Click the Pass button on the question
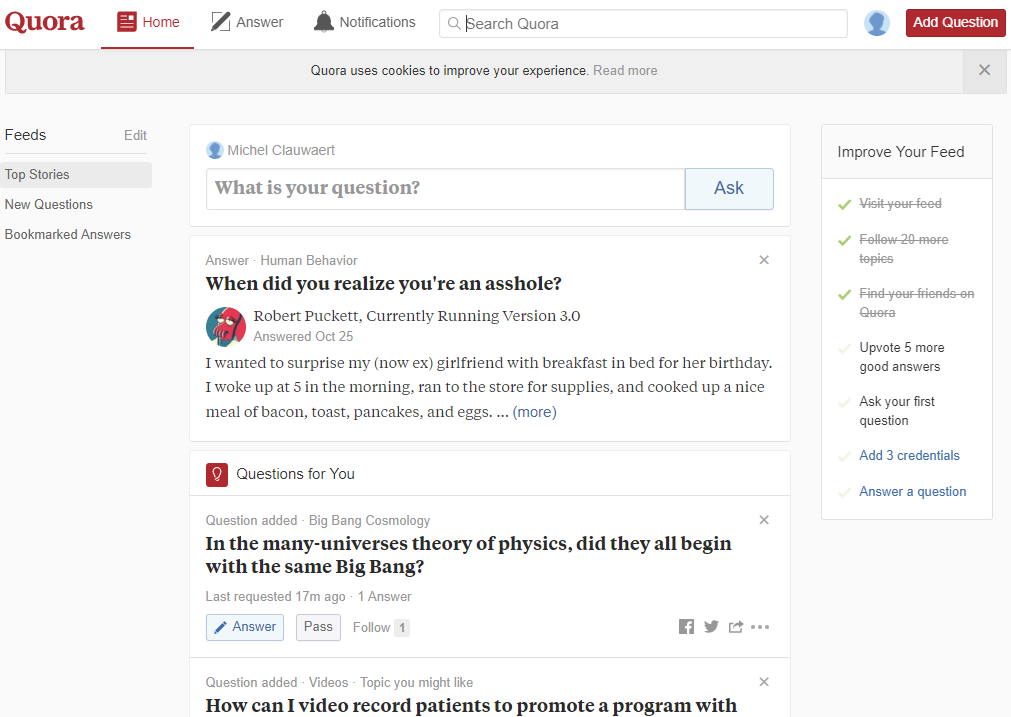The image size is (1011, 717). [x=318, y=627]
